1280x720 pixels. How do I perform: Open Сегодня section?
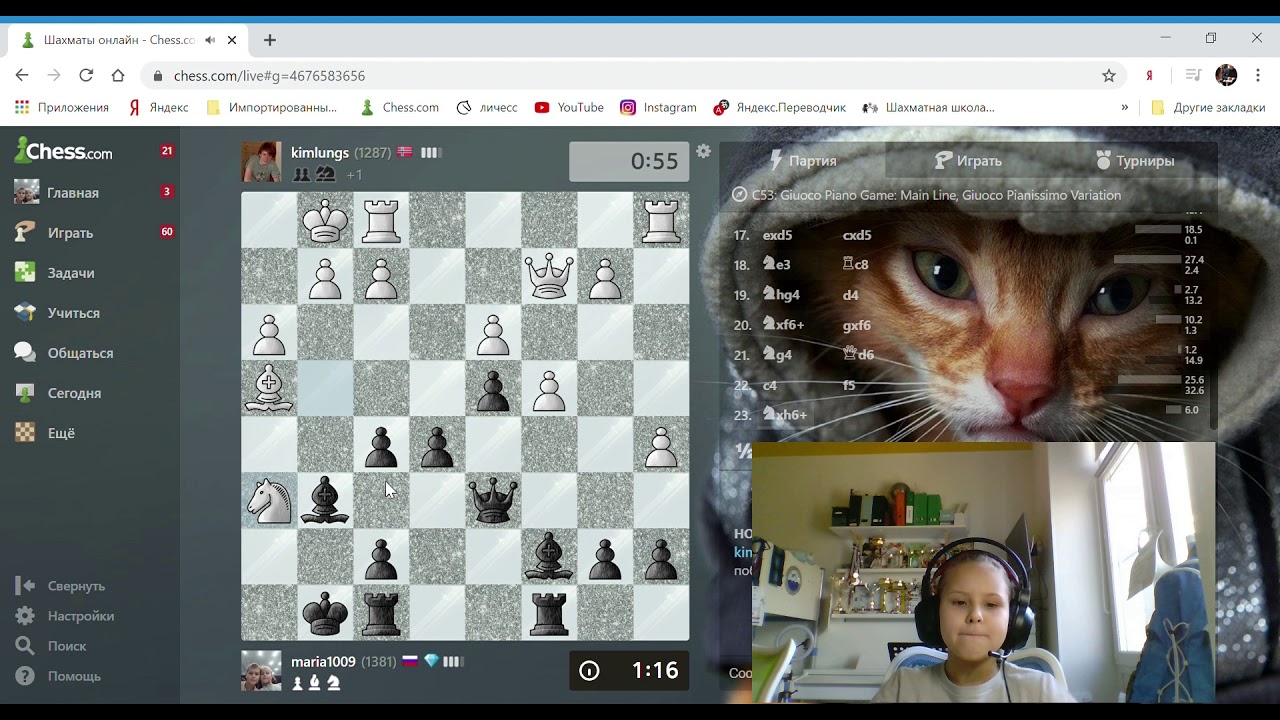[74, 393]
